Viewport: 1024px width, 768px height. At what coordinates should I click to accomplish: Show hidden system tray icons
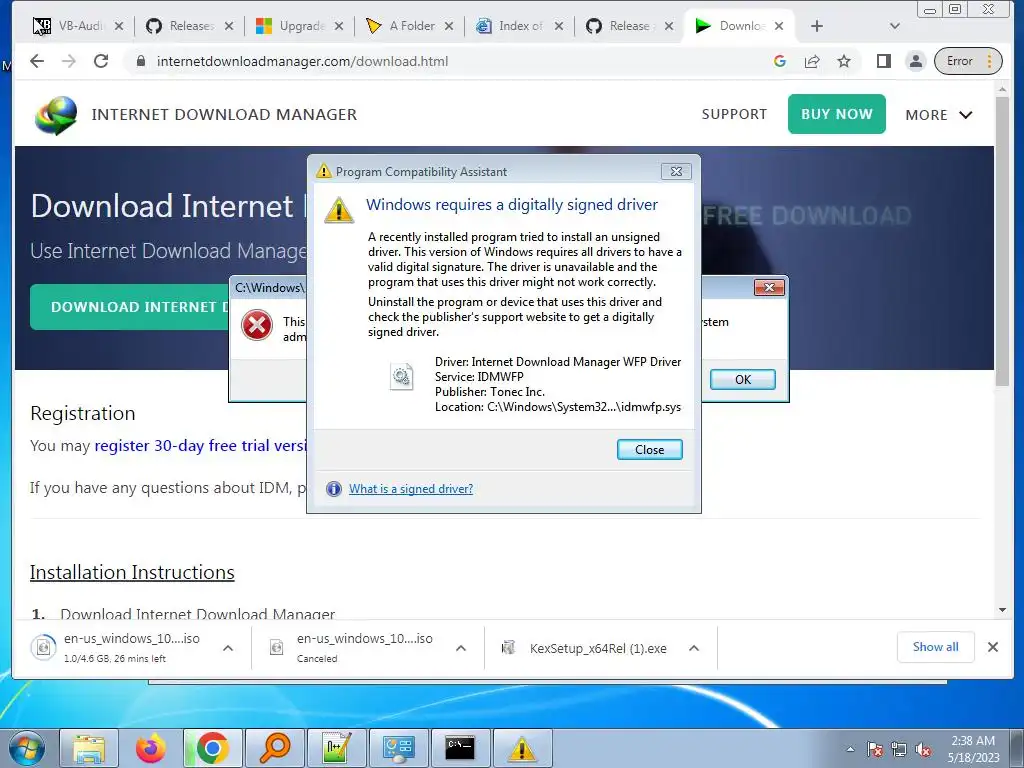pyautogui.click(x=850, y=749)
